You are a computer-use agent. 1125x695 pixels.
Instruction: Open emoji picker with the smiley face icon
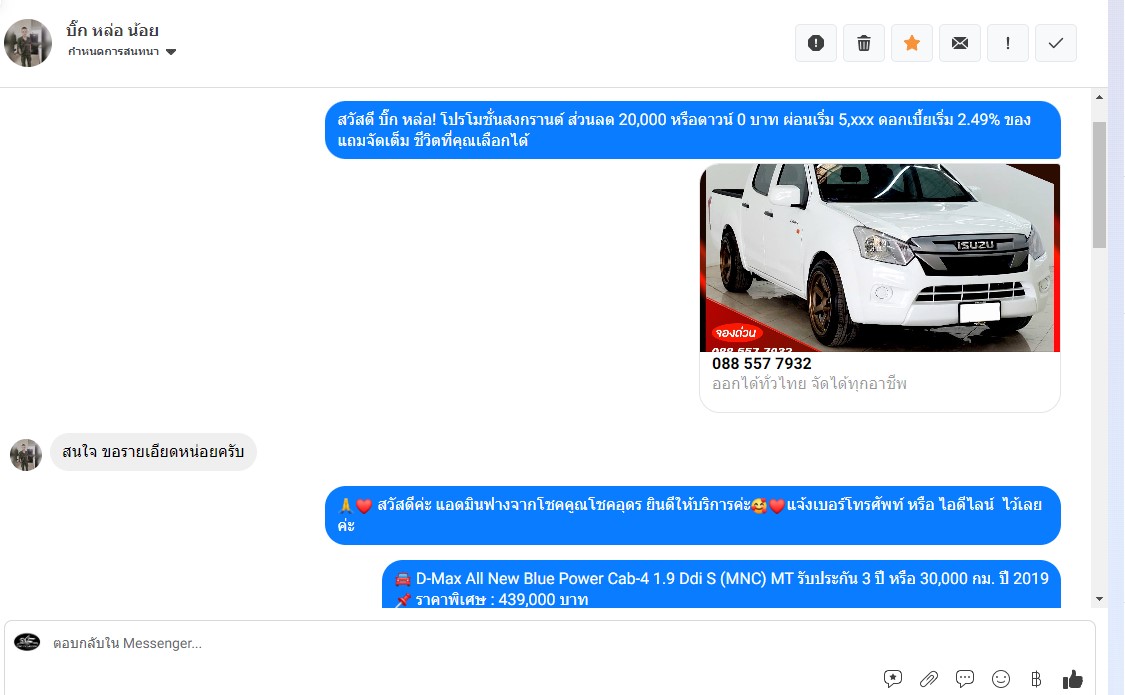tap(1001, 679)
